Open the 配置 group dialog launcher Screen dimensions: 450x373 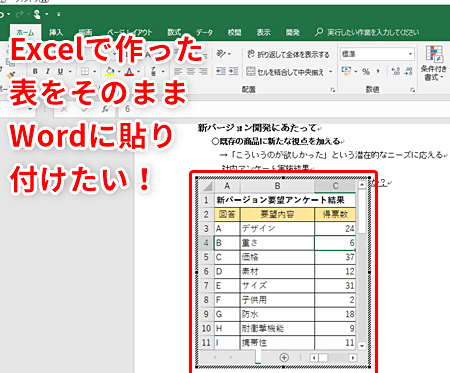(332, 90)
